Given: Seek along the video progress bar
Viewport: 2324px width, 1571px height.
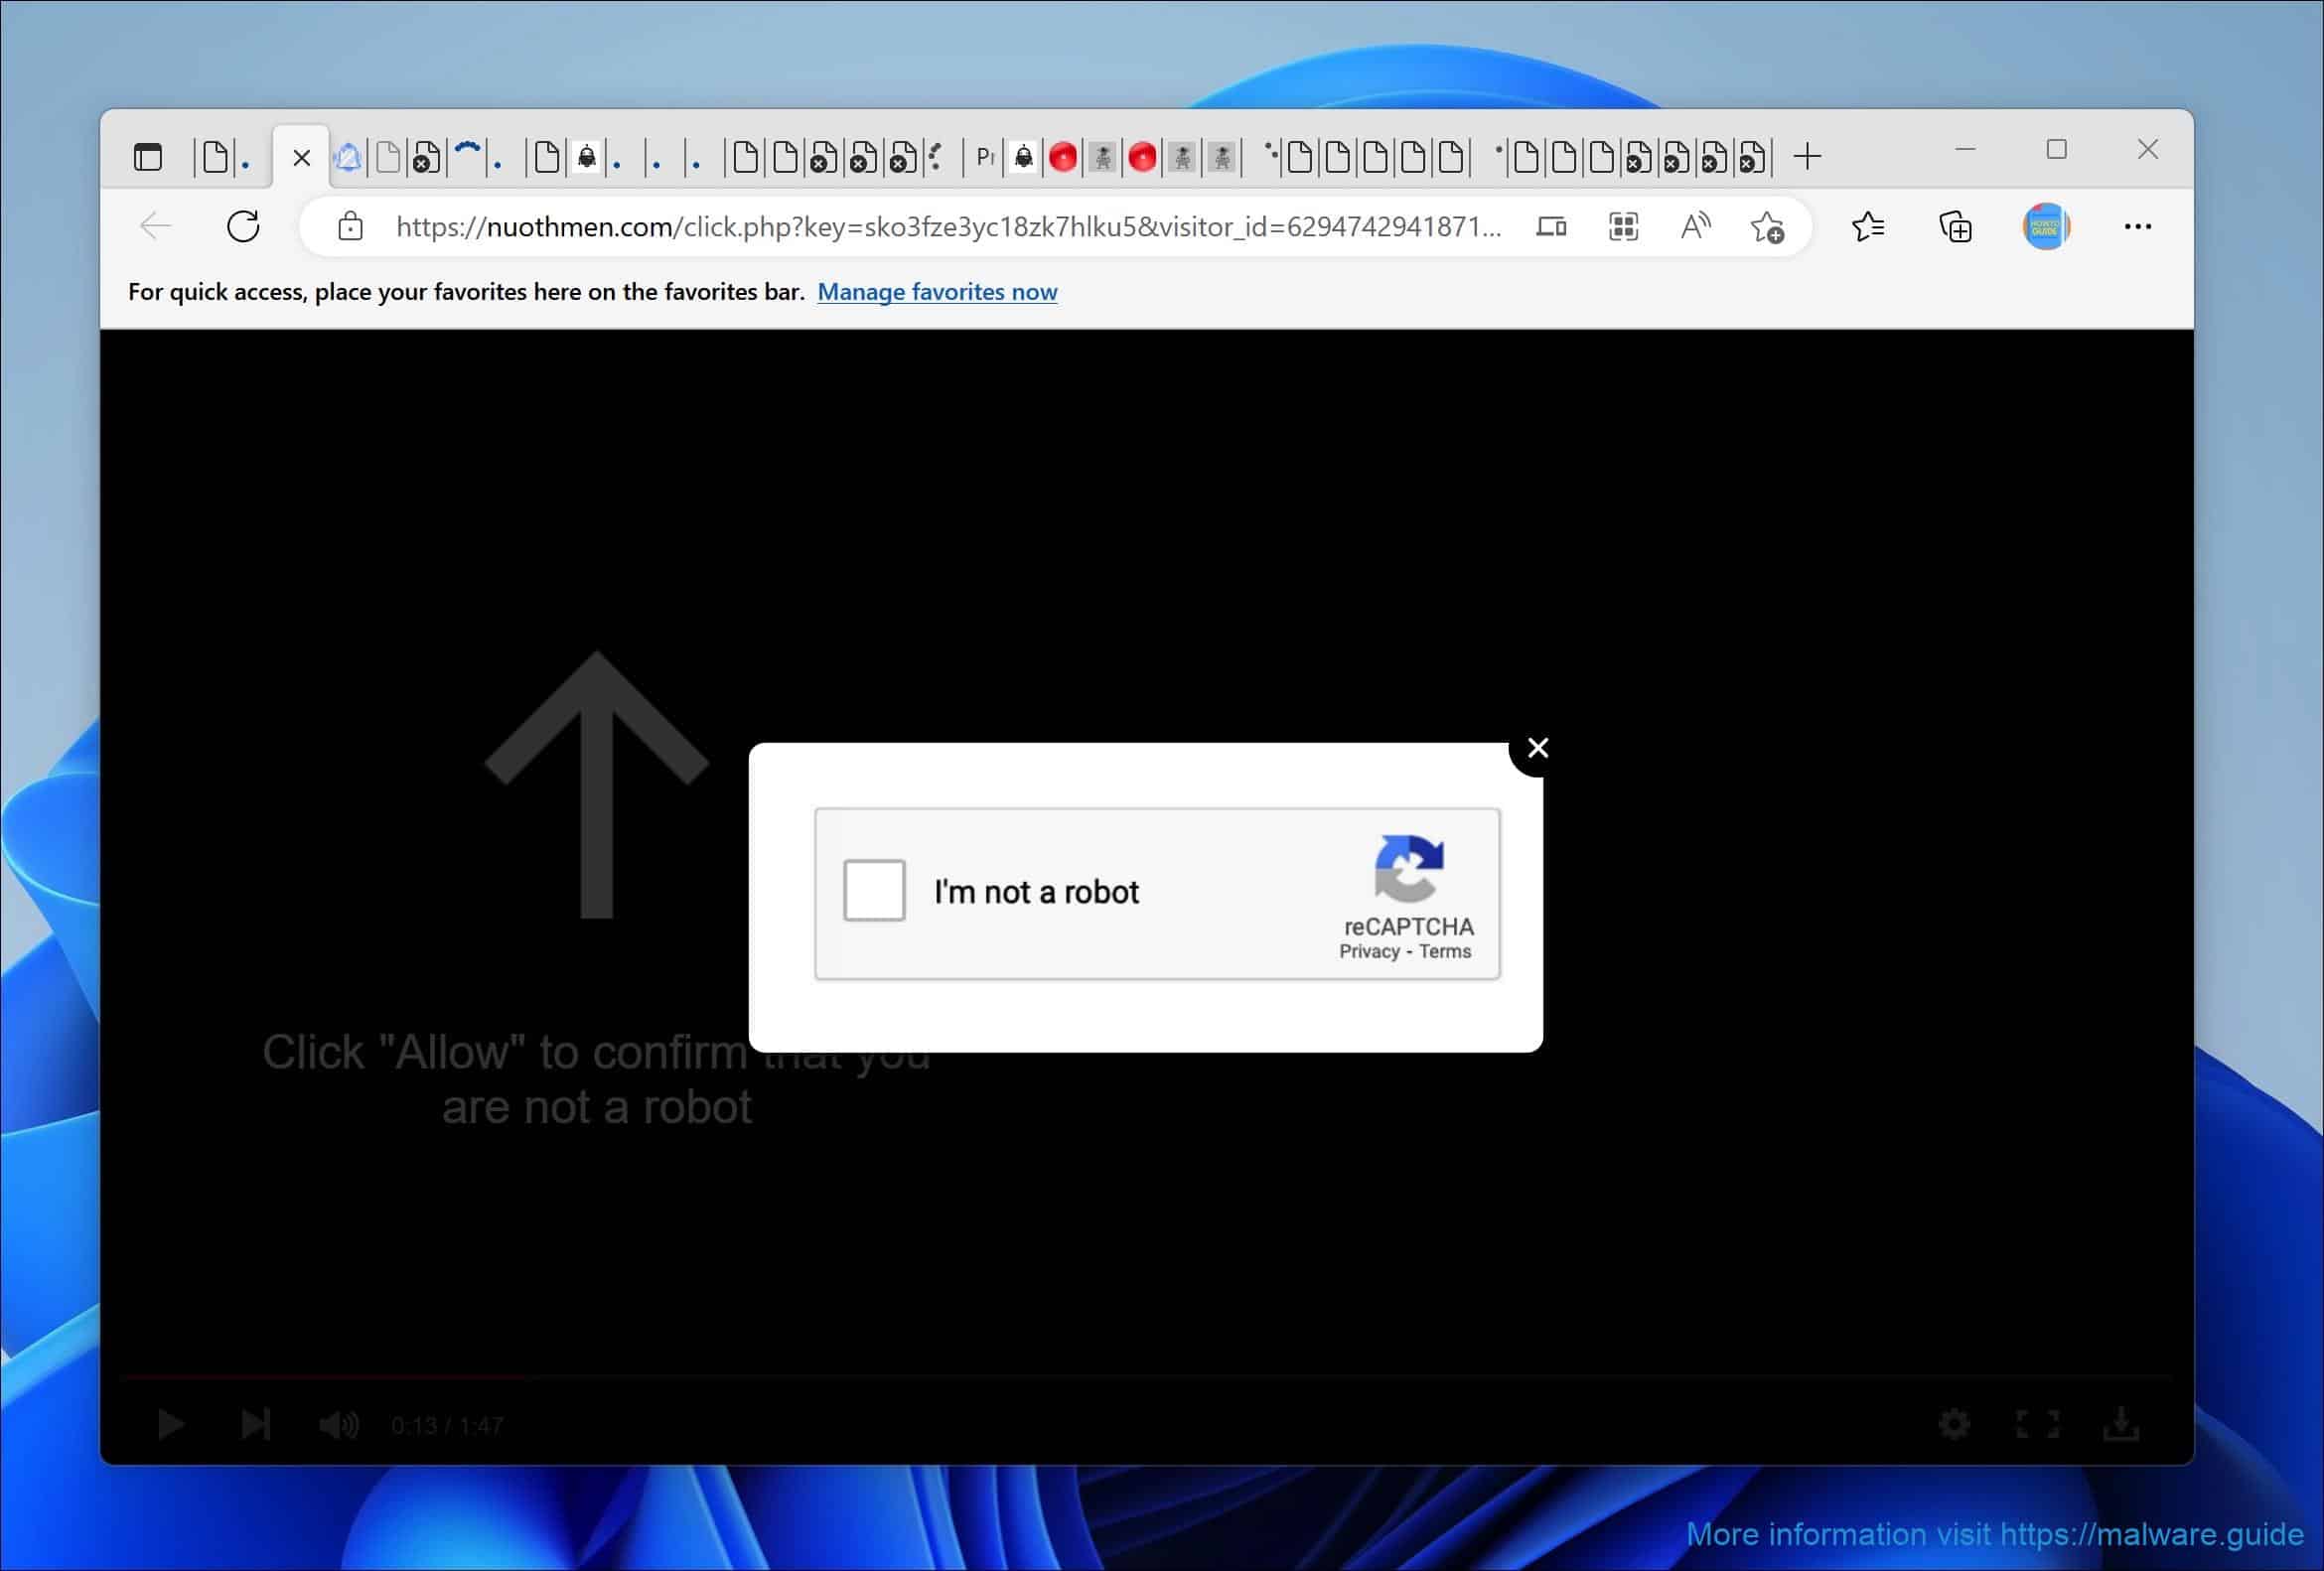Looking at the screenshot, I should [1146, 1378].
